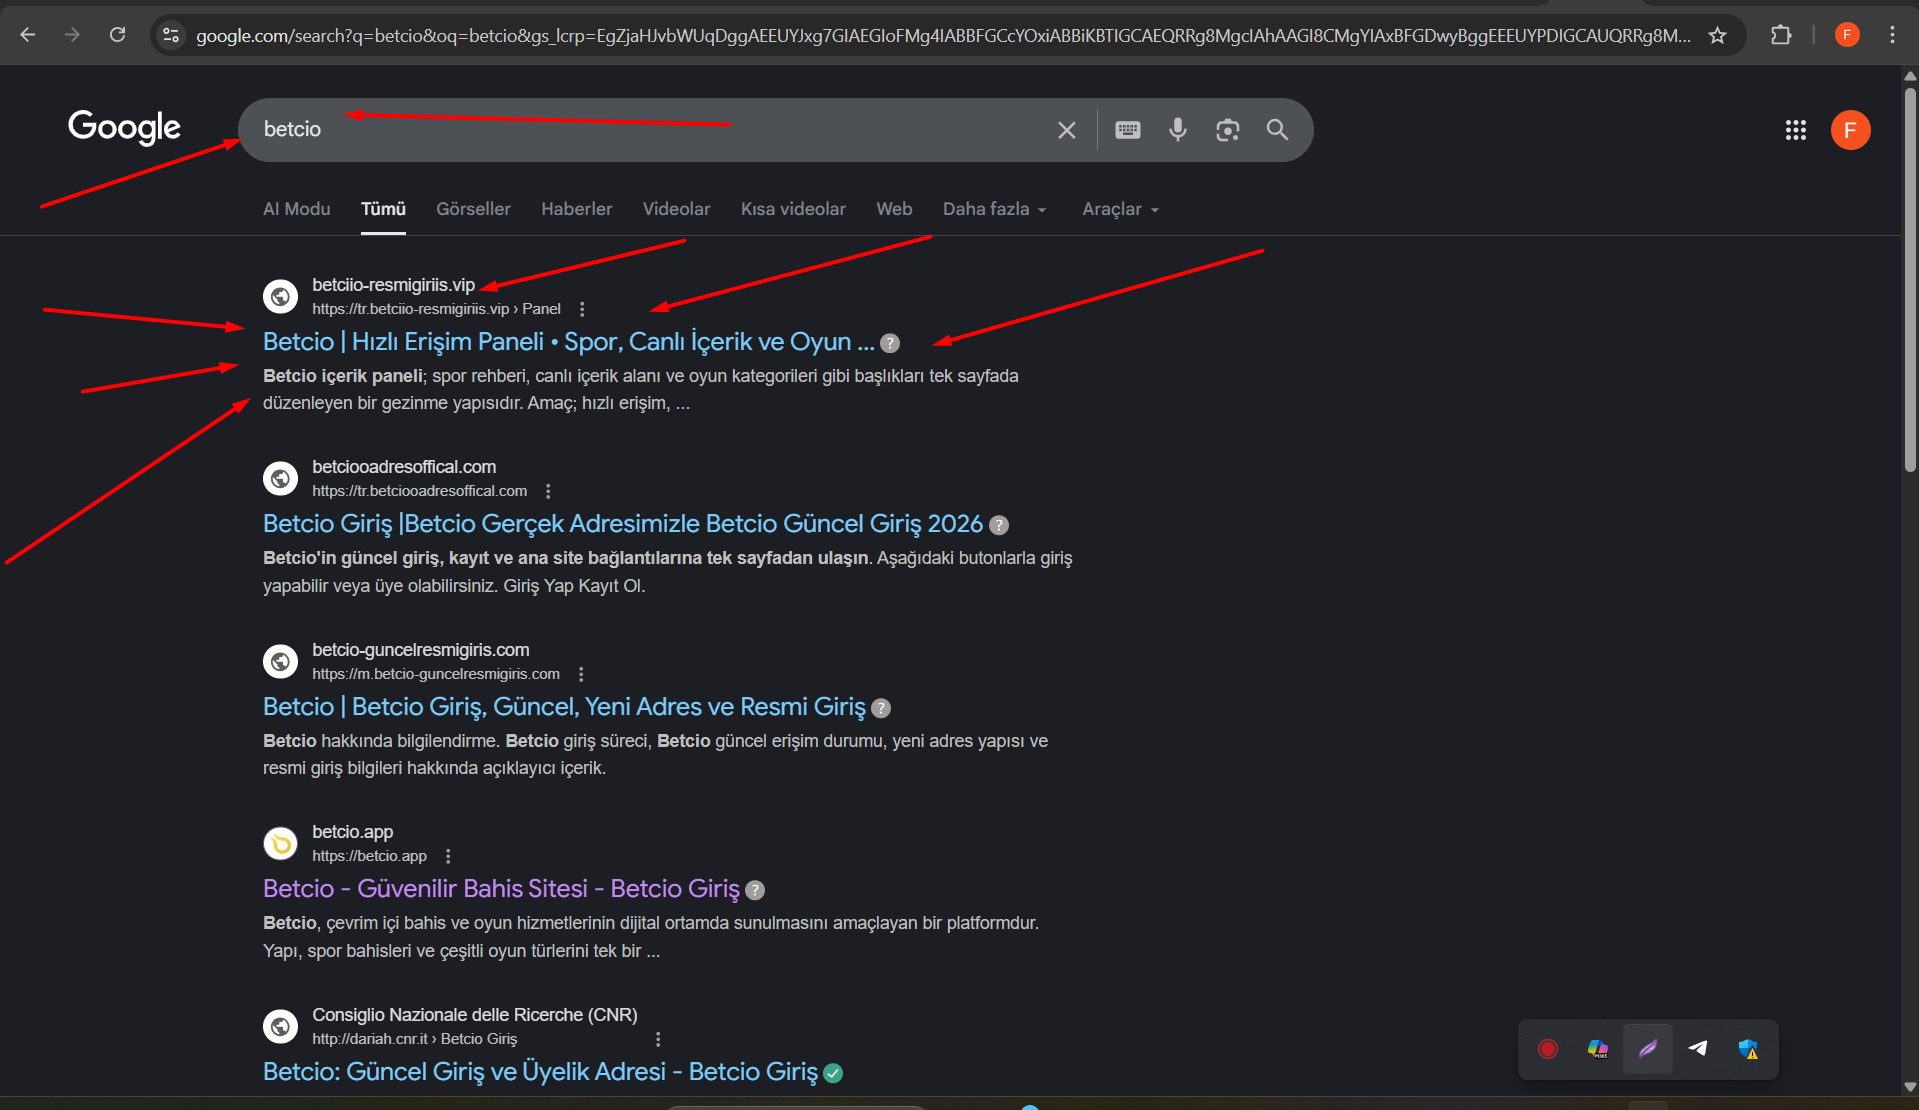Click the betciooadresoffical.com site name

point(404,467)
